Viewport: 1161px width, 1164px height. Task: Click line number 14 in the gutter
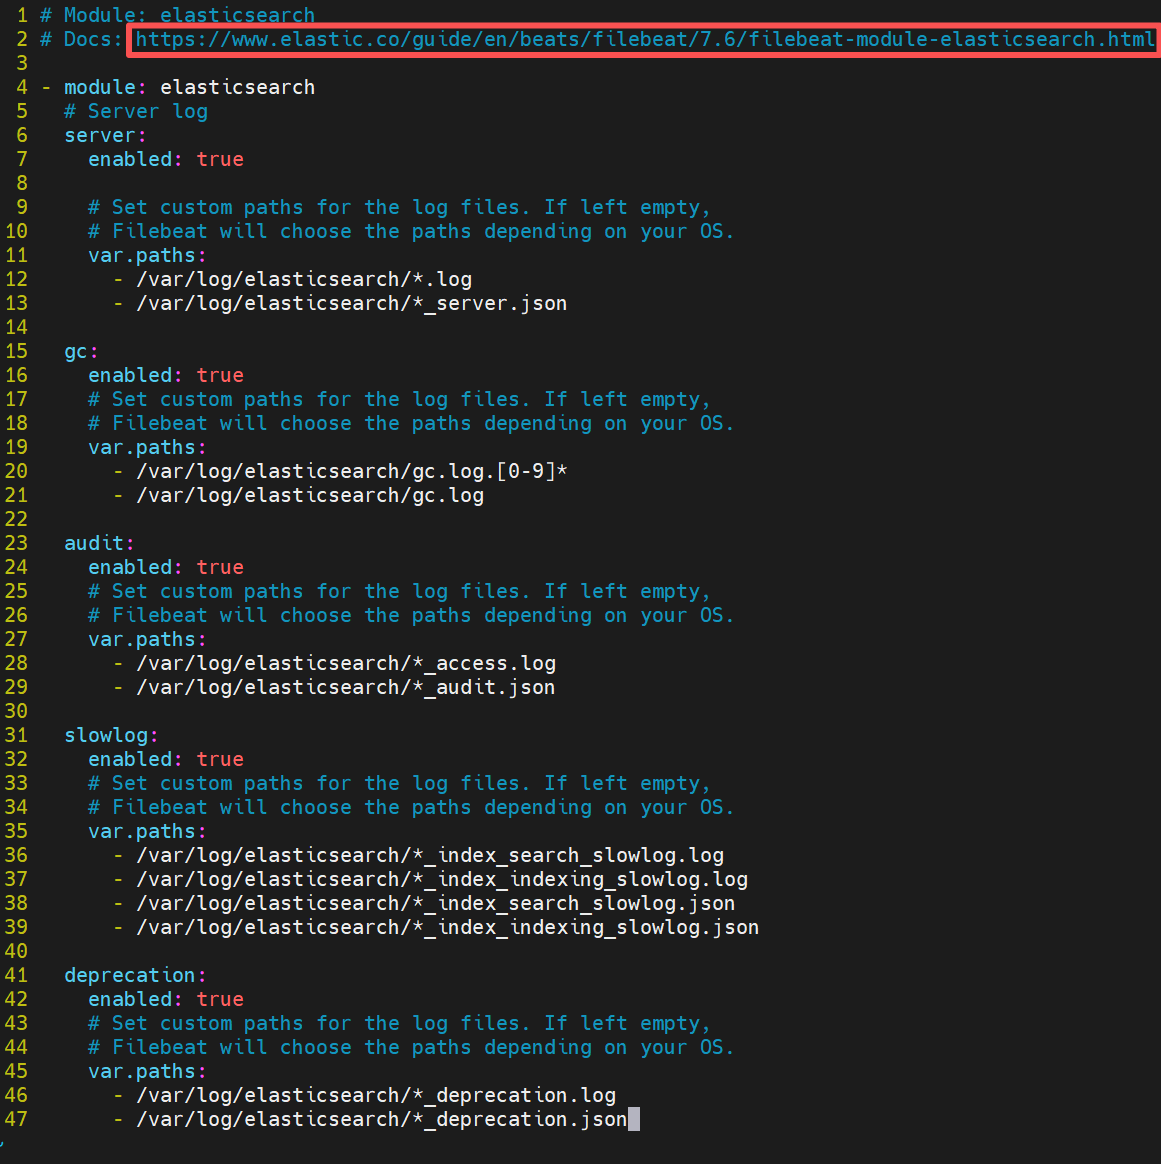pos(16,327)
